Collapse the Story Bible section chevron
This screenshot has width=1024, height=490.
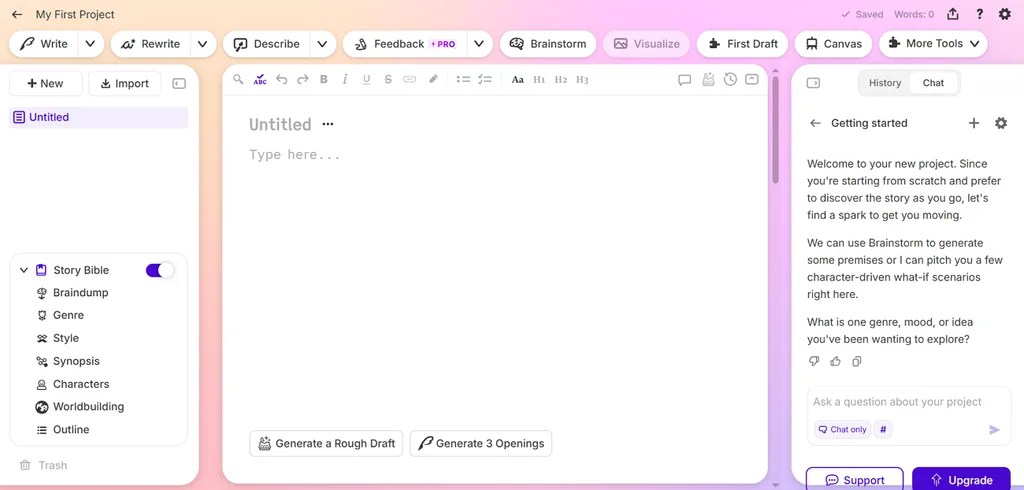coord(24,270)
